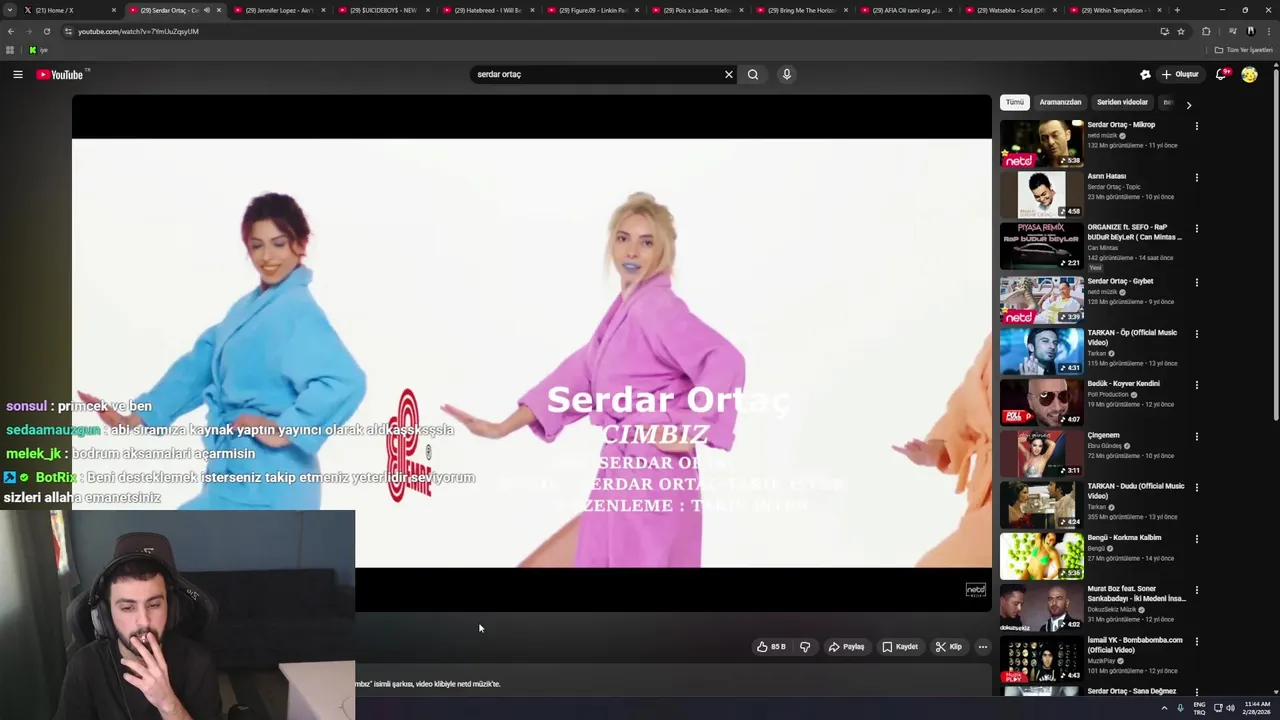Viewport: 1280px width, 720px height.
Task: Click the Kaydet save button
Action: [900, 647]
